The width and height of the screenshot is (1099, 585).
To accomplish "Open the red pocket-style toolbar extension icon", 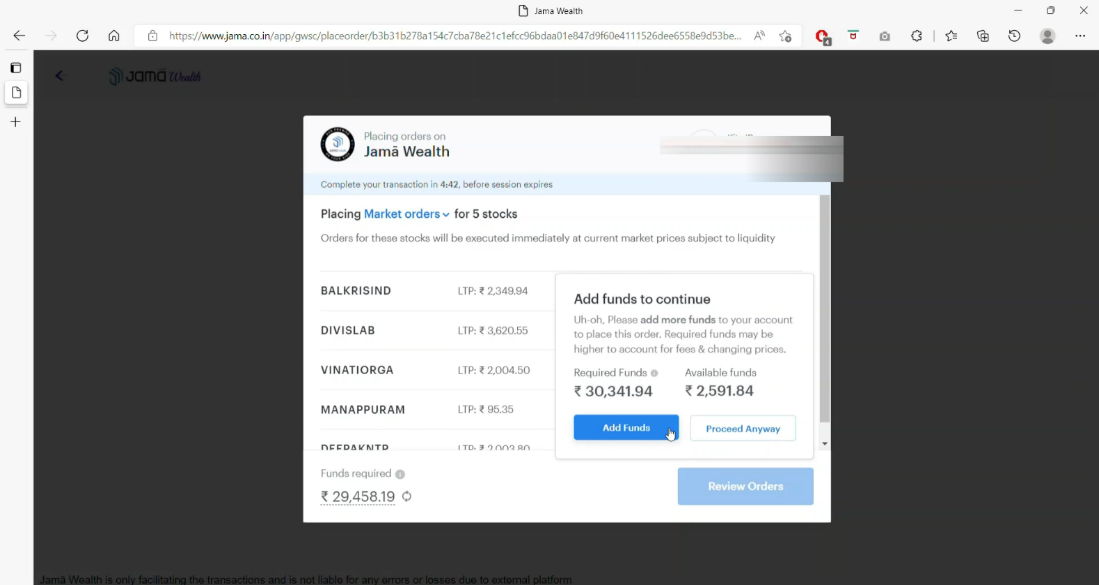I will click(853, 35).
